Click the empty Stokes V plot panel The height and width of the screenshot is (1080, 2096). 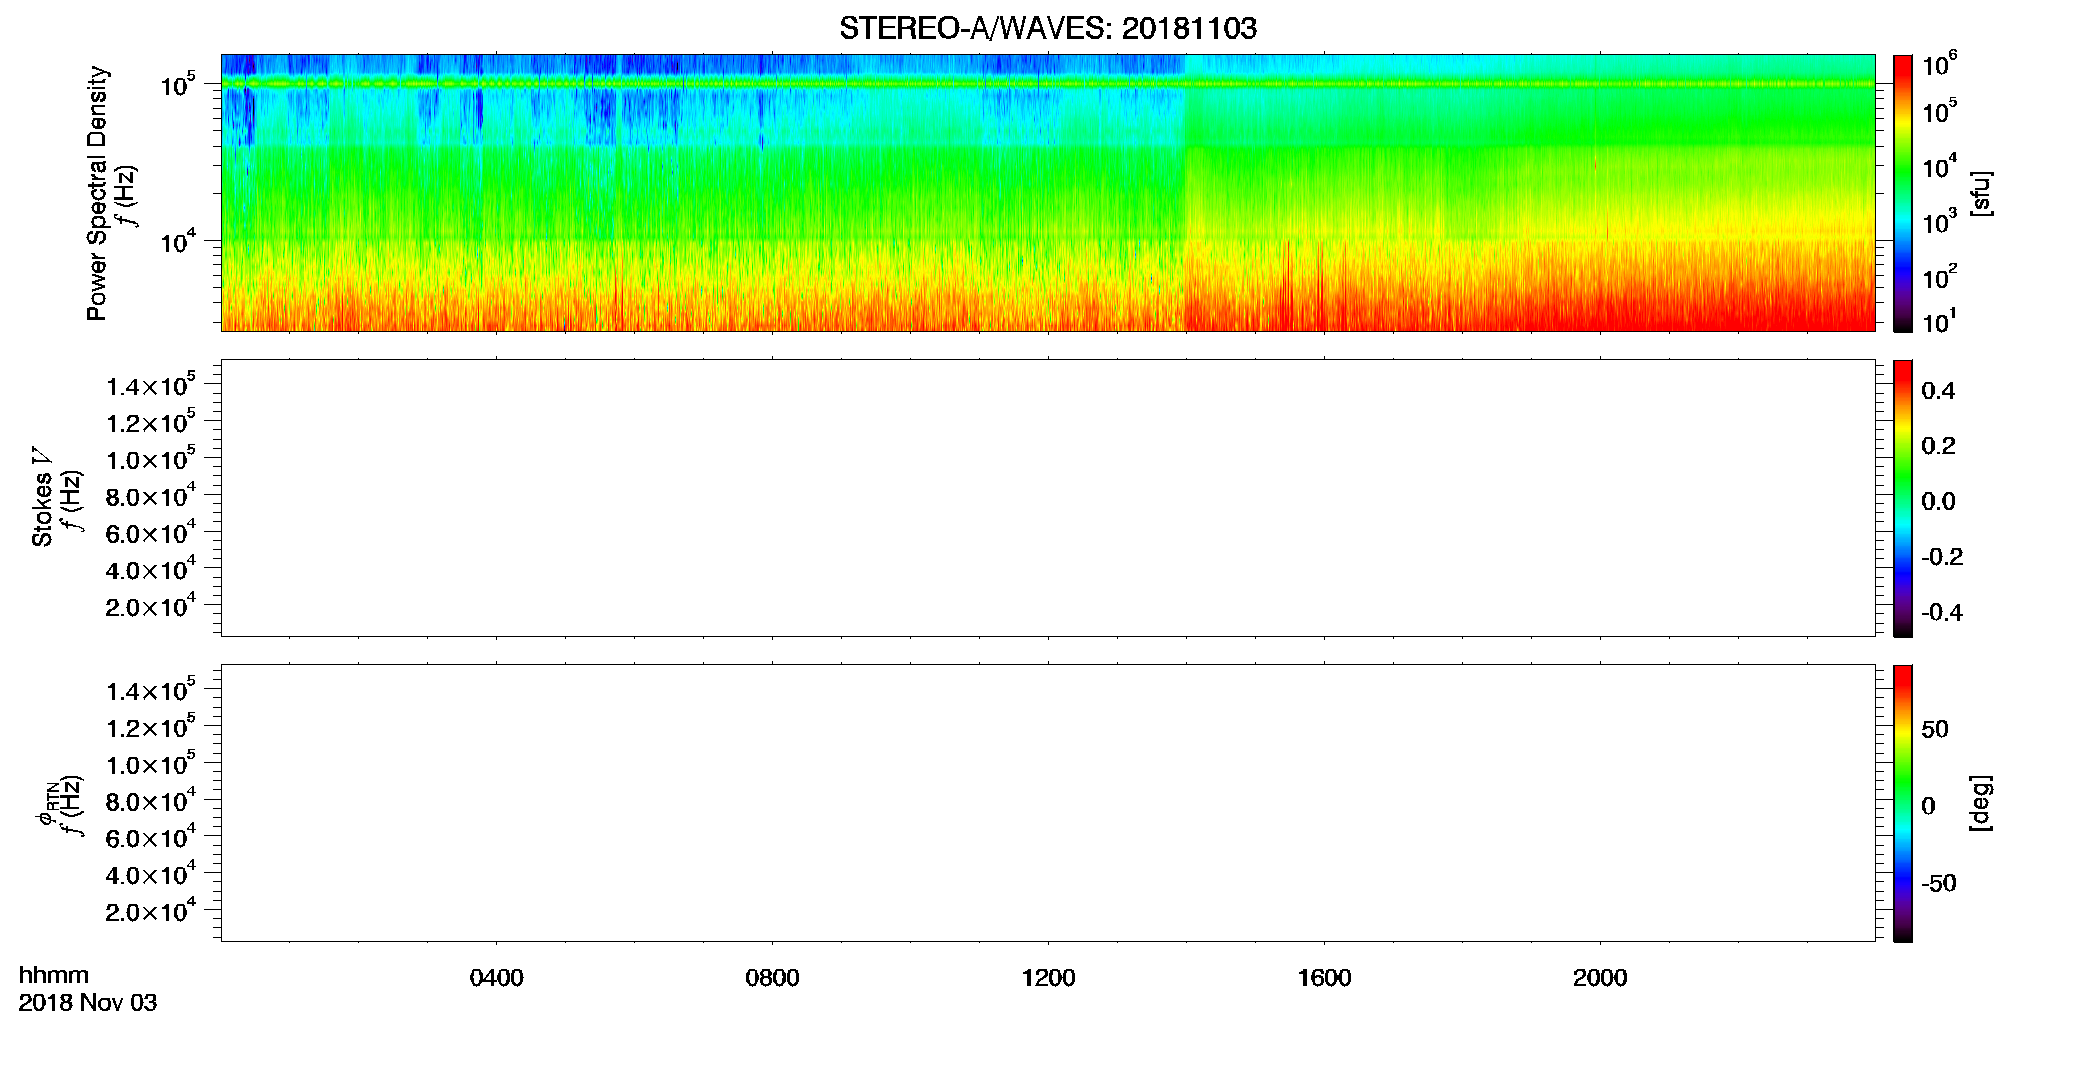click(1048, 498)
